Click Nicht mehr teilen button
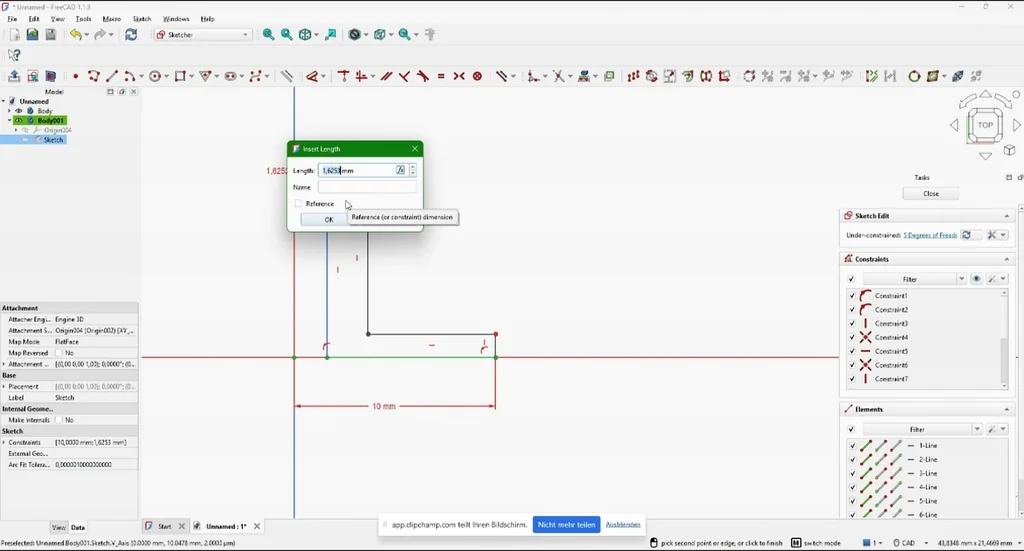Screen dimensions: 1024x551 click(566, 525)
